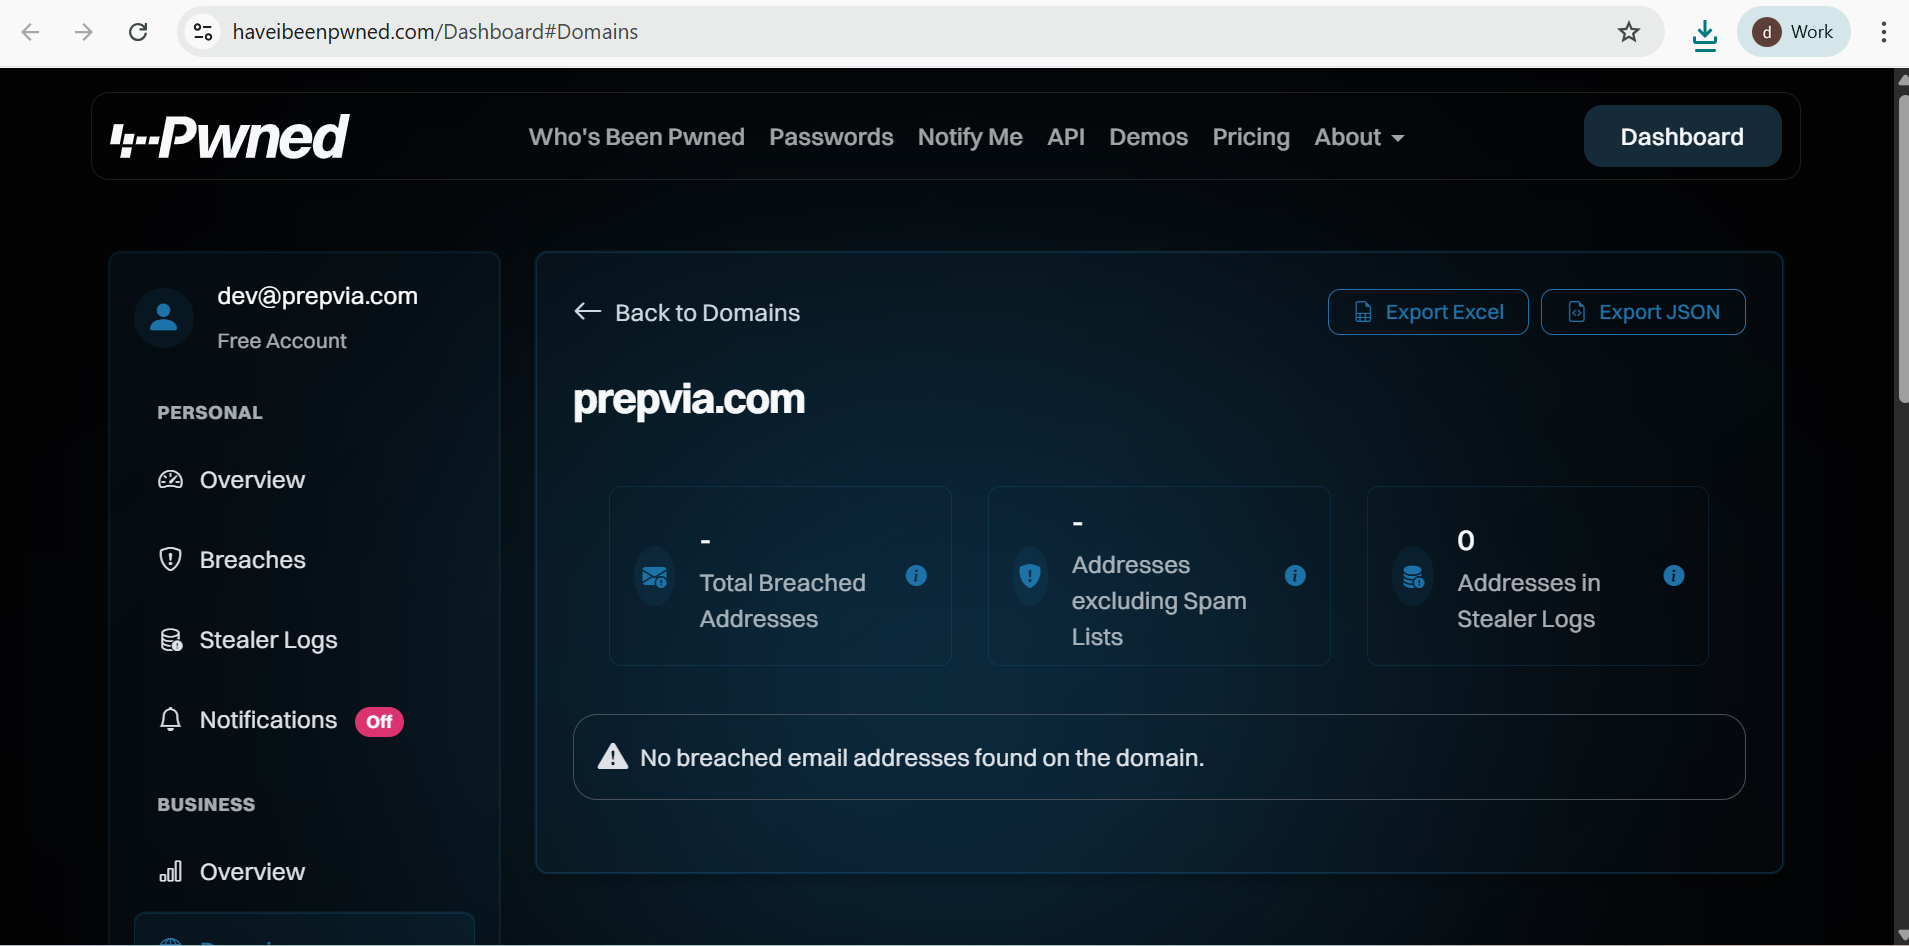This screenshot has width=1909, height=946.
Task: Click the back arrow beside Back to Domains
Action: tap(588, 312)
